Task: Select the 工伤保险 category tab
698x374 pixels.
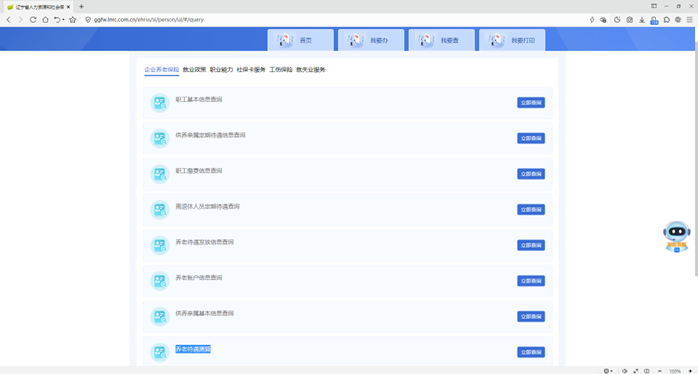Action: pyautogui.click(x=281, y=69)
